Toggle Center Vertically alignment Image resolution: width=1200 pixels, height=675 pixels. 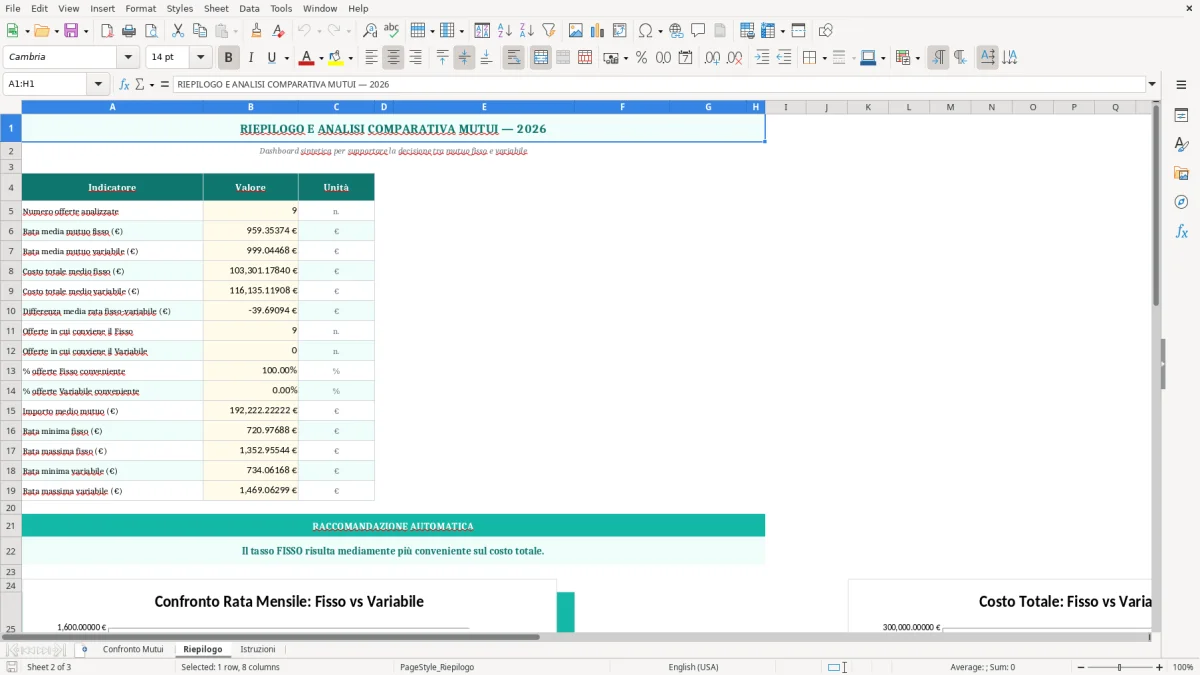coord(464,58)
